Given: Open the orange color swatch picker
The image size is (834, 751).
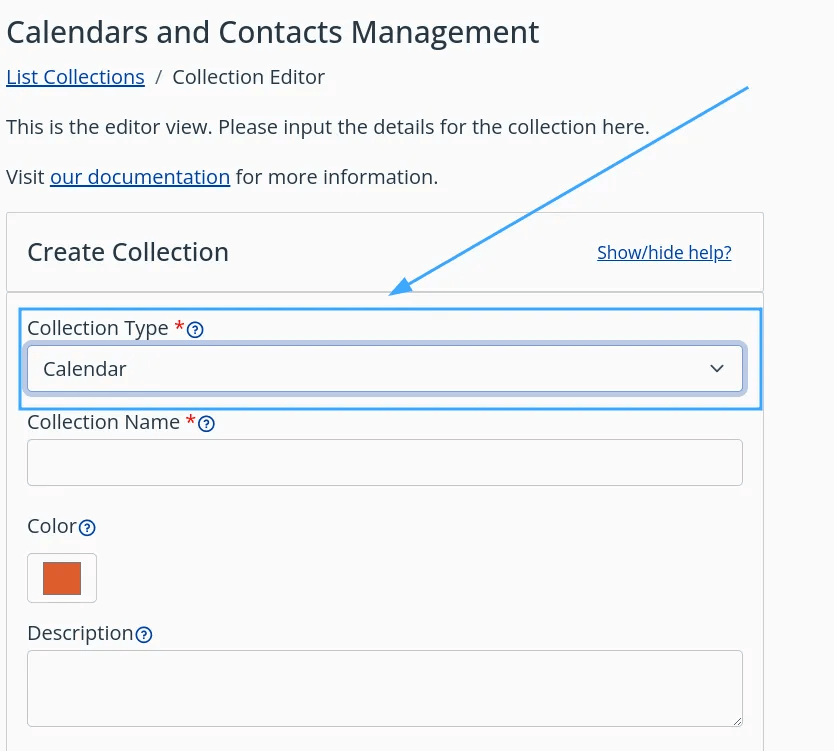Looking at the screenshot, I should click(x=61, y=578).
